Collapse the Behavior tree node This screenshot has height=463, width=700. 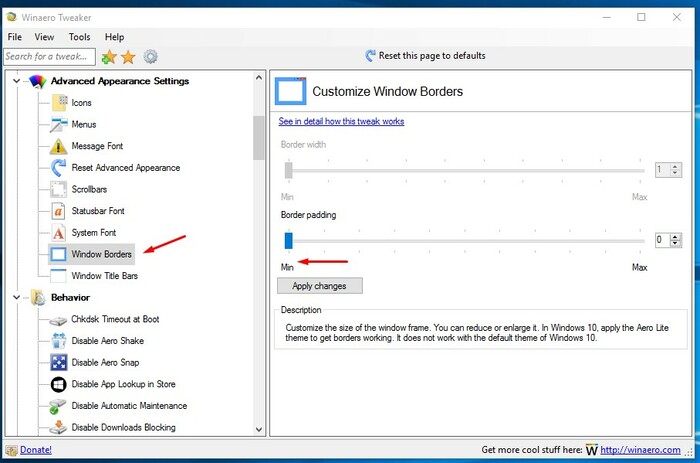[x=17, y=297]
